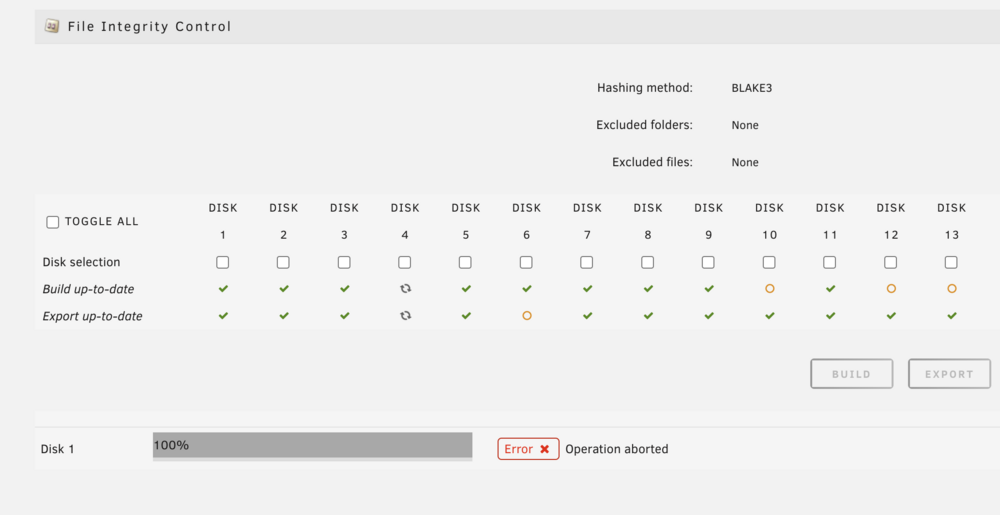
Task: Click Disk 12 build orange circle icon
Action: pos(891,289)
